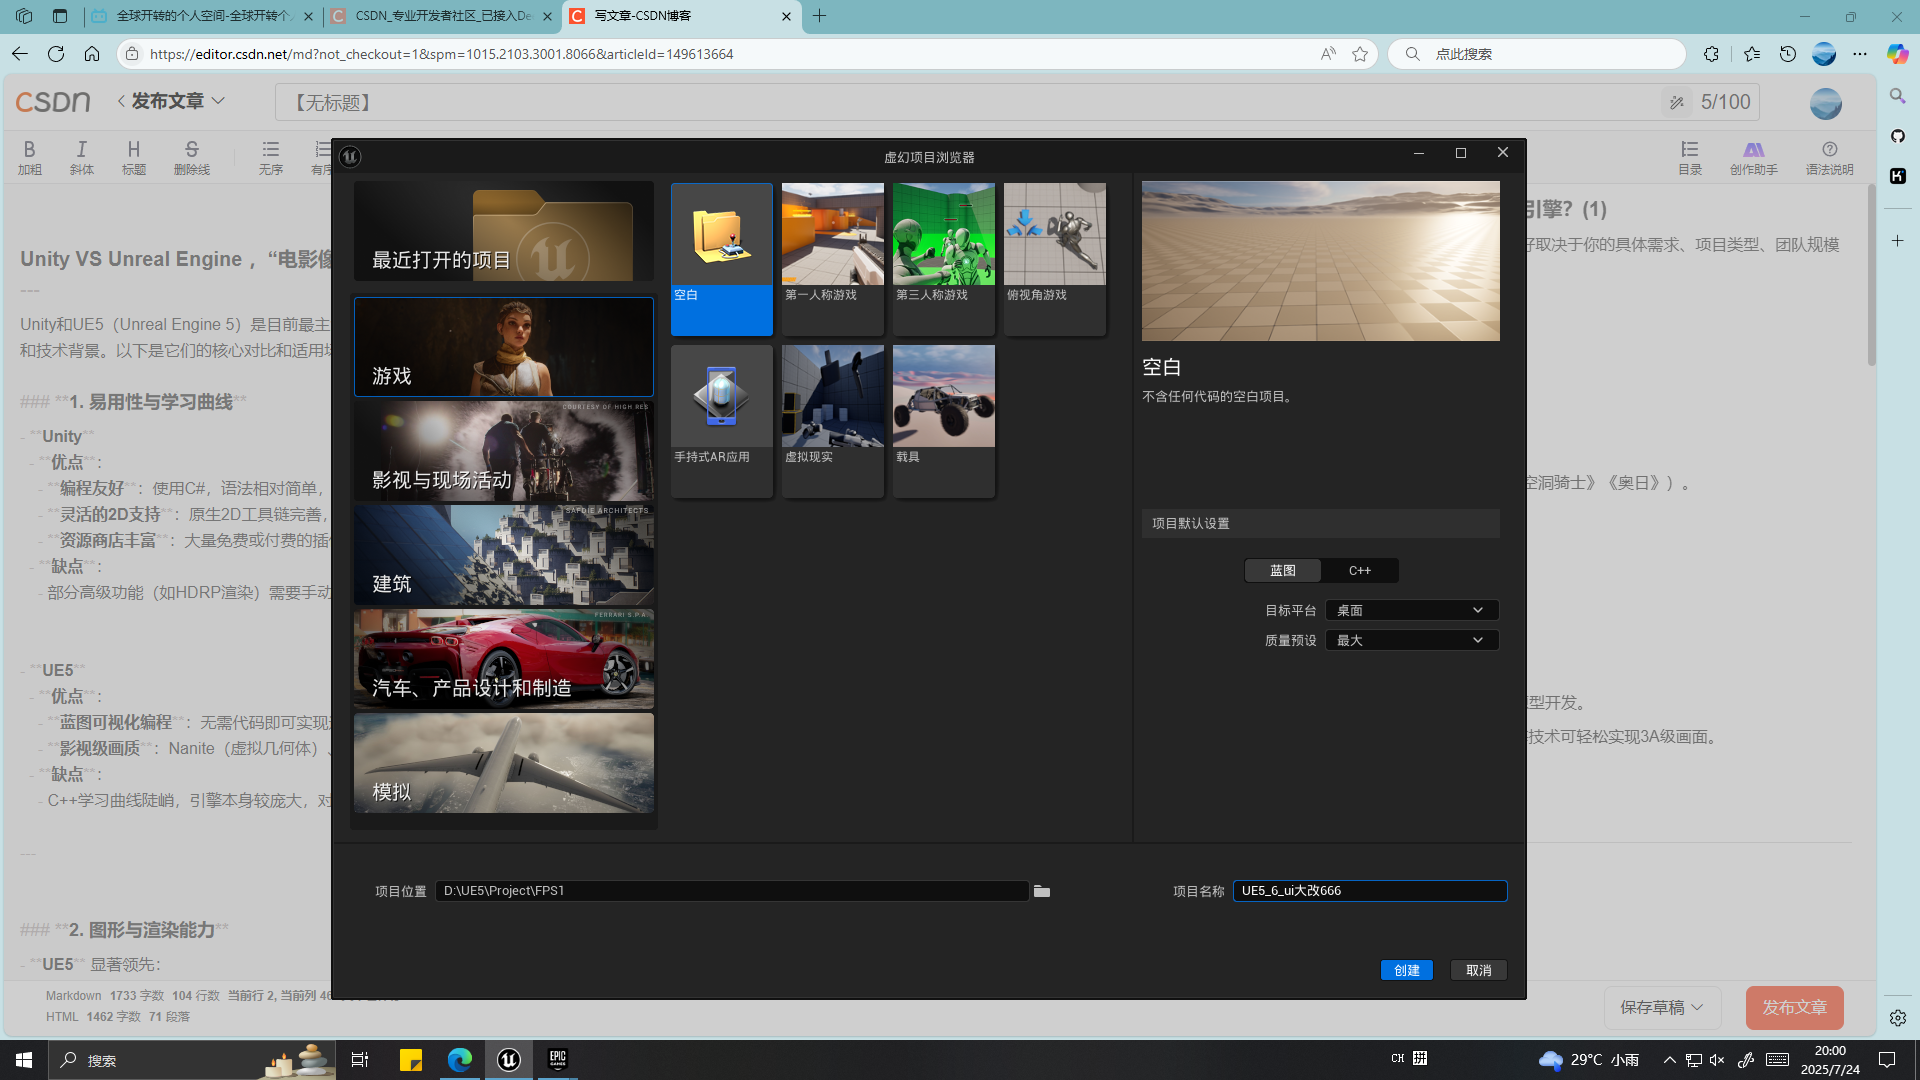Open 汽车、产品设计和制造 category
Screen dimensions: 1920x1080
click(503, 659)
